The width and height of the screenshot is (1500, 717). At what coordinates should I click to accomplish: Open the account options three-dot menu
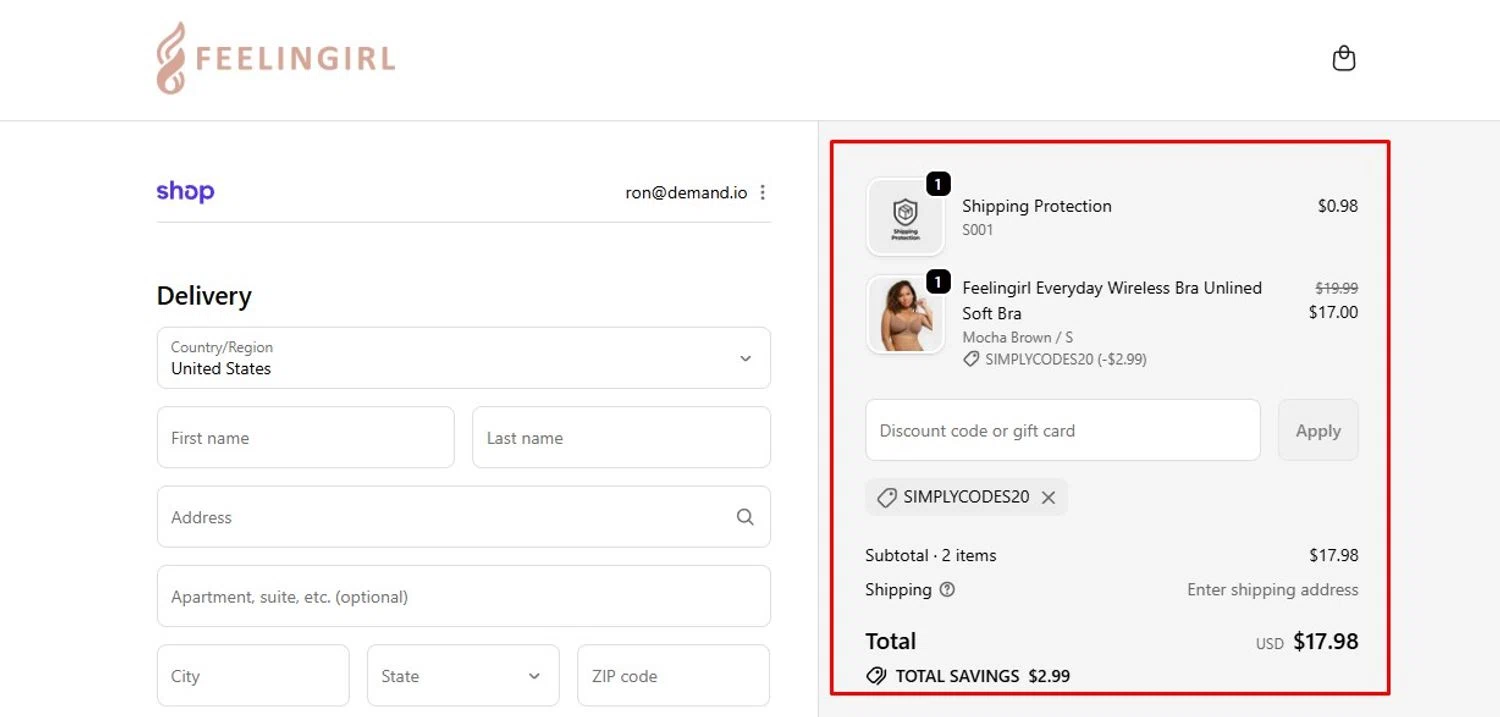tap(763, 192)
